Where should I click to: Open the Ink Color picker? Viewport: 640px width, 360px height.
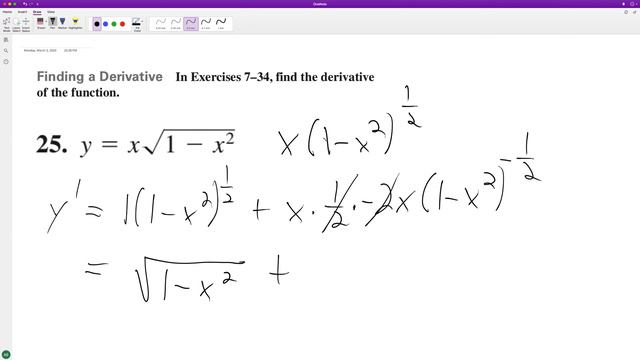pos(136,24)
